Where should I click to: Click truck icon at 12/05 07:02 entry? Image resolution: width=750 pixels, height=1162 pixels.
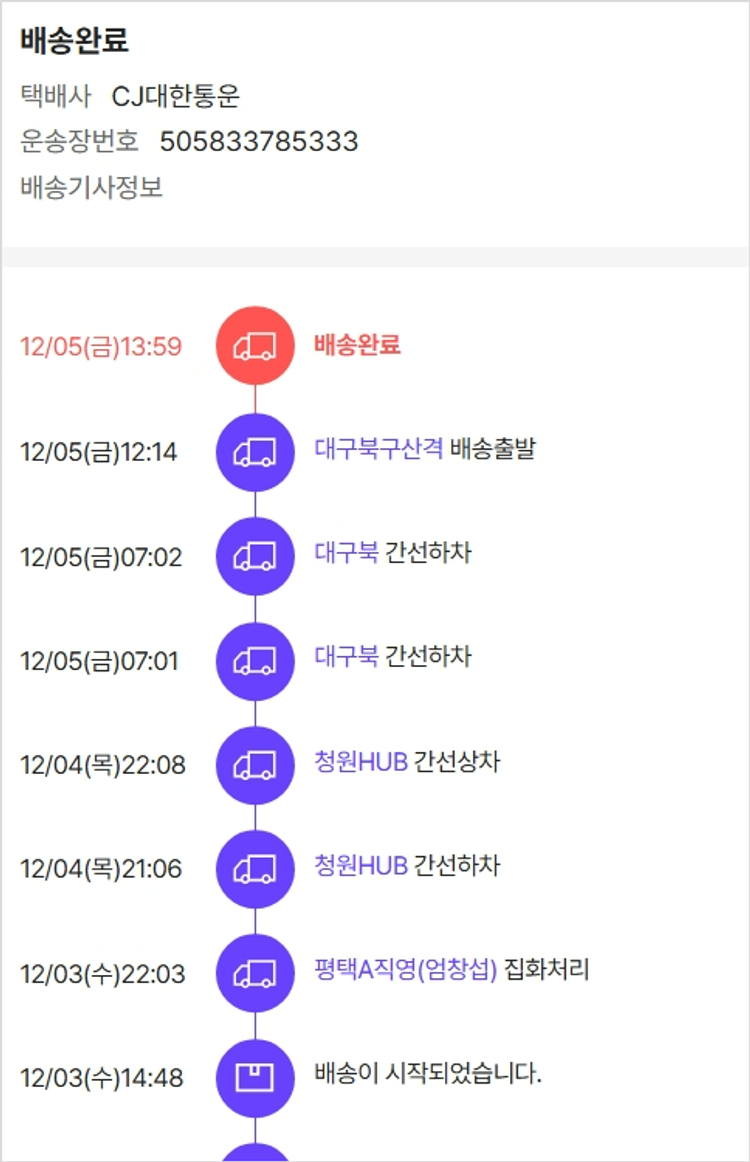(255, 557)
